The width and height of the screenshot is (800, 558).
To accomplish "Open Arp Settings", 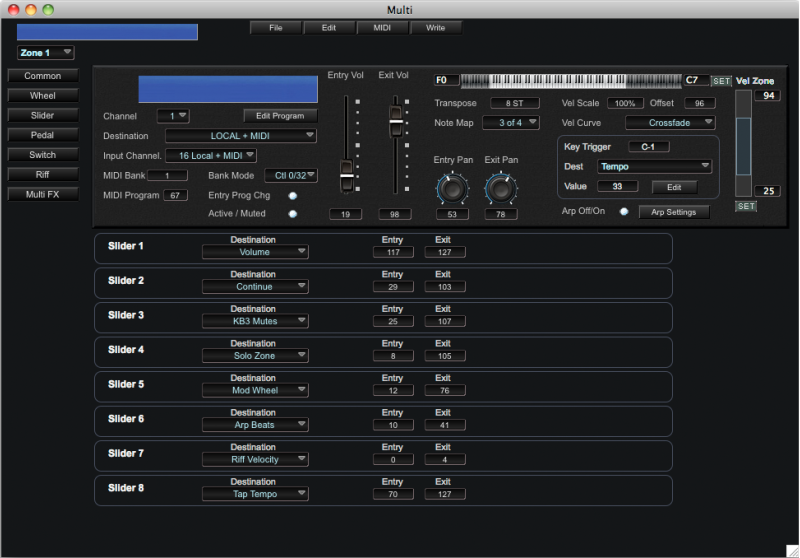I will 673,212.
